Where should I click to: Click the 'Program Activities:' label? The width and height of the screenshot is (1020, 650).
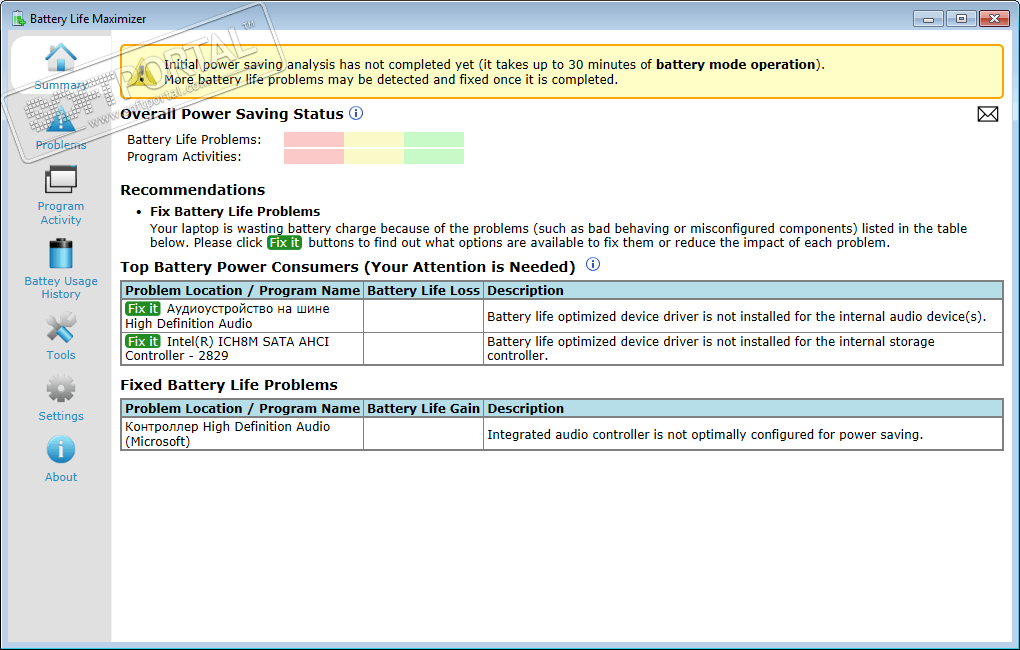click(x=184, y=157)
